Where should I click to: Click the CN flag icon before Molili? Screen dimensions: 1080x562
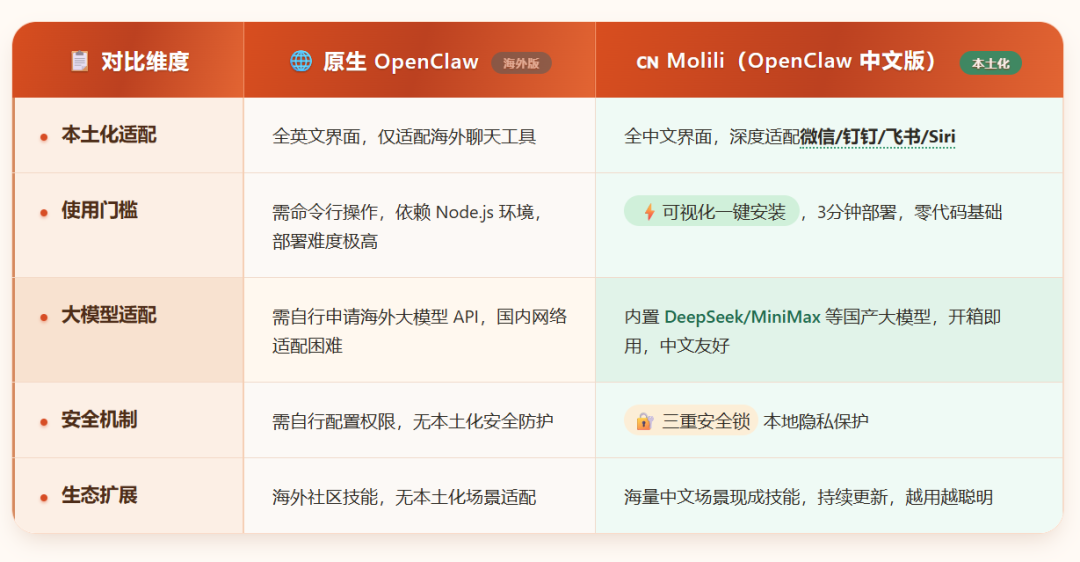tap(647, 63)
